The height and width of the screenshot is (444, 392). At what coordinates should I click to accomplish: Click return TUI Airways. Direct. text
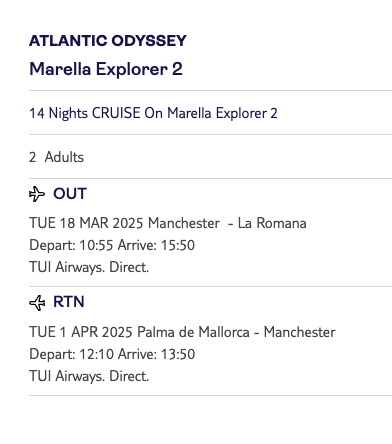(x=89, y=376)
